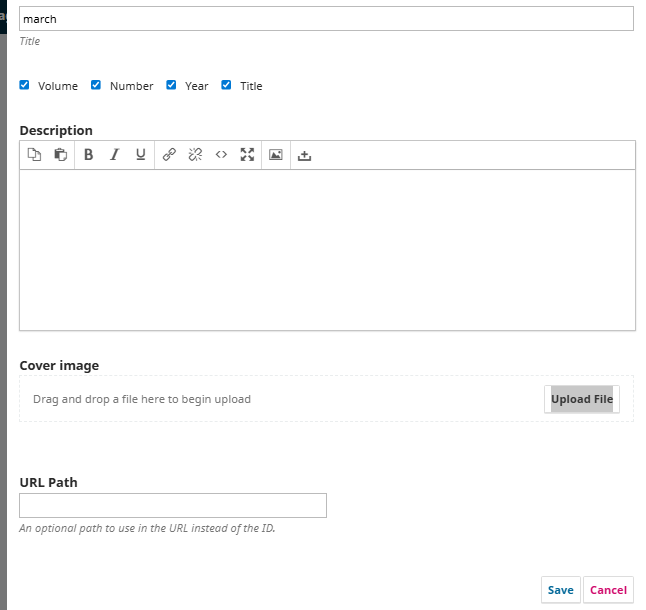Screen dimensions: 646x610
Task: Toggle italic formatting in Description editor
Action: [x=114, y=155]
